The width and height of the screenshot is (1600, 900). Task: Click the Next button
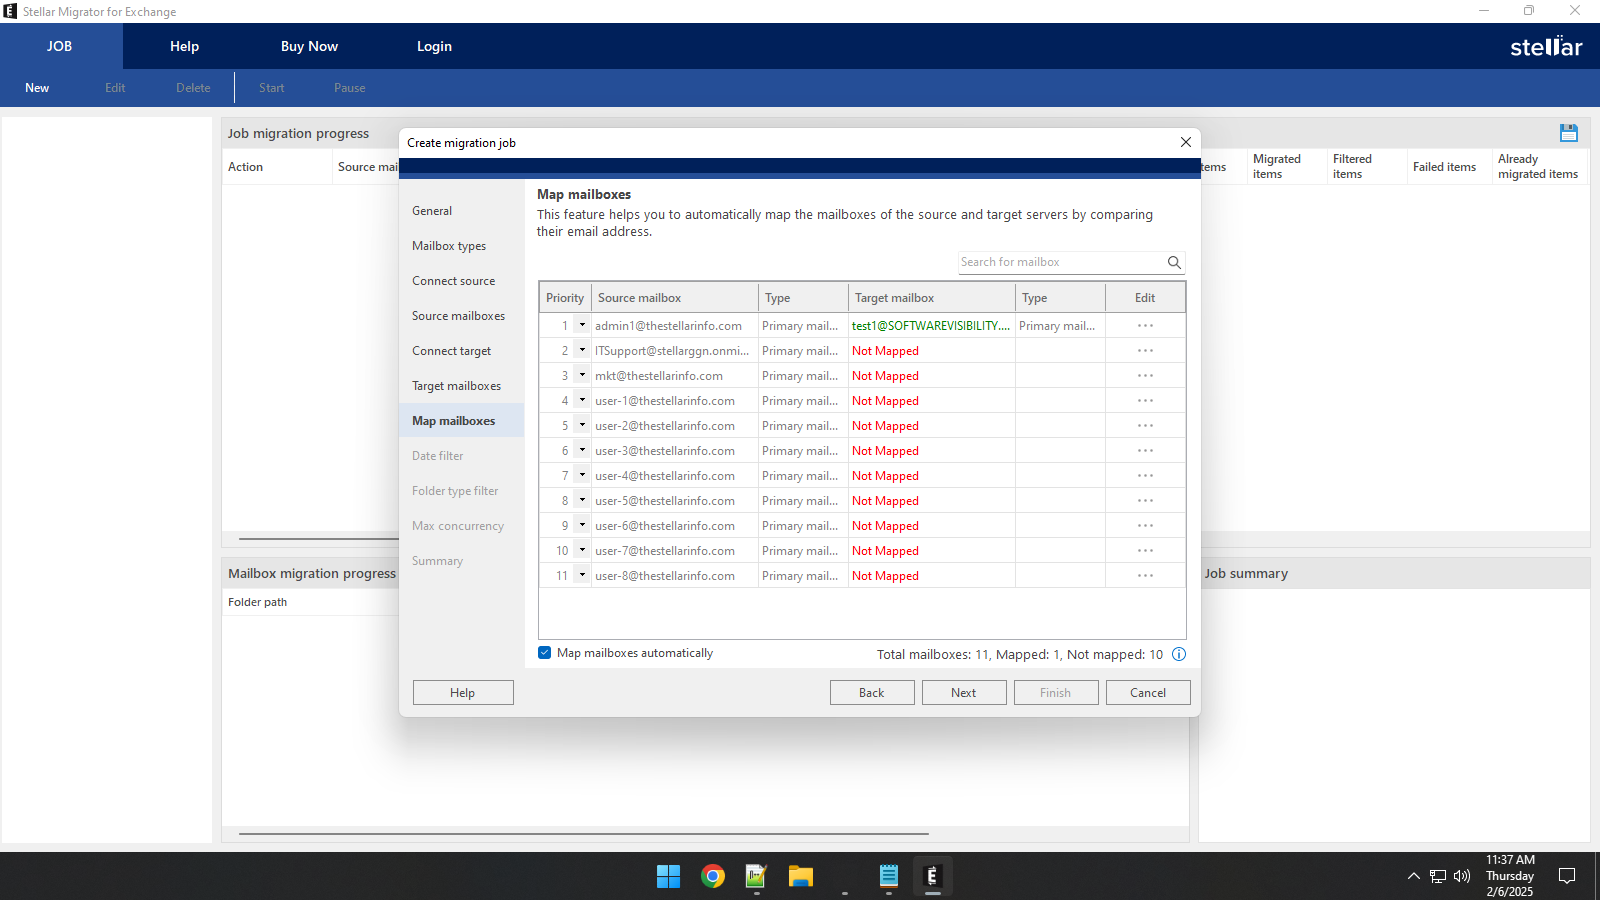964,693
